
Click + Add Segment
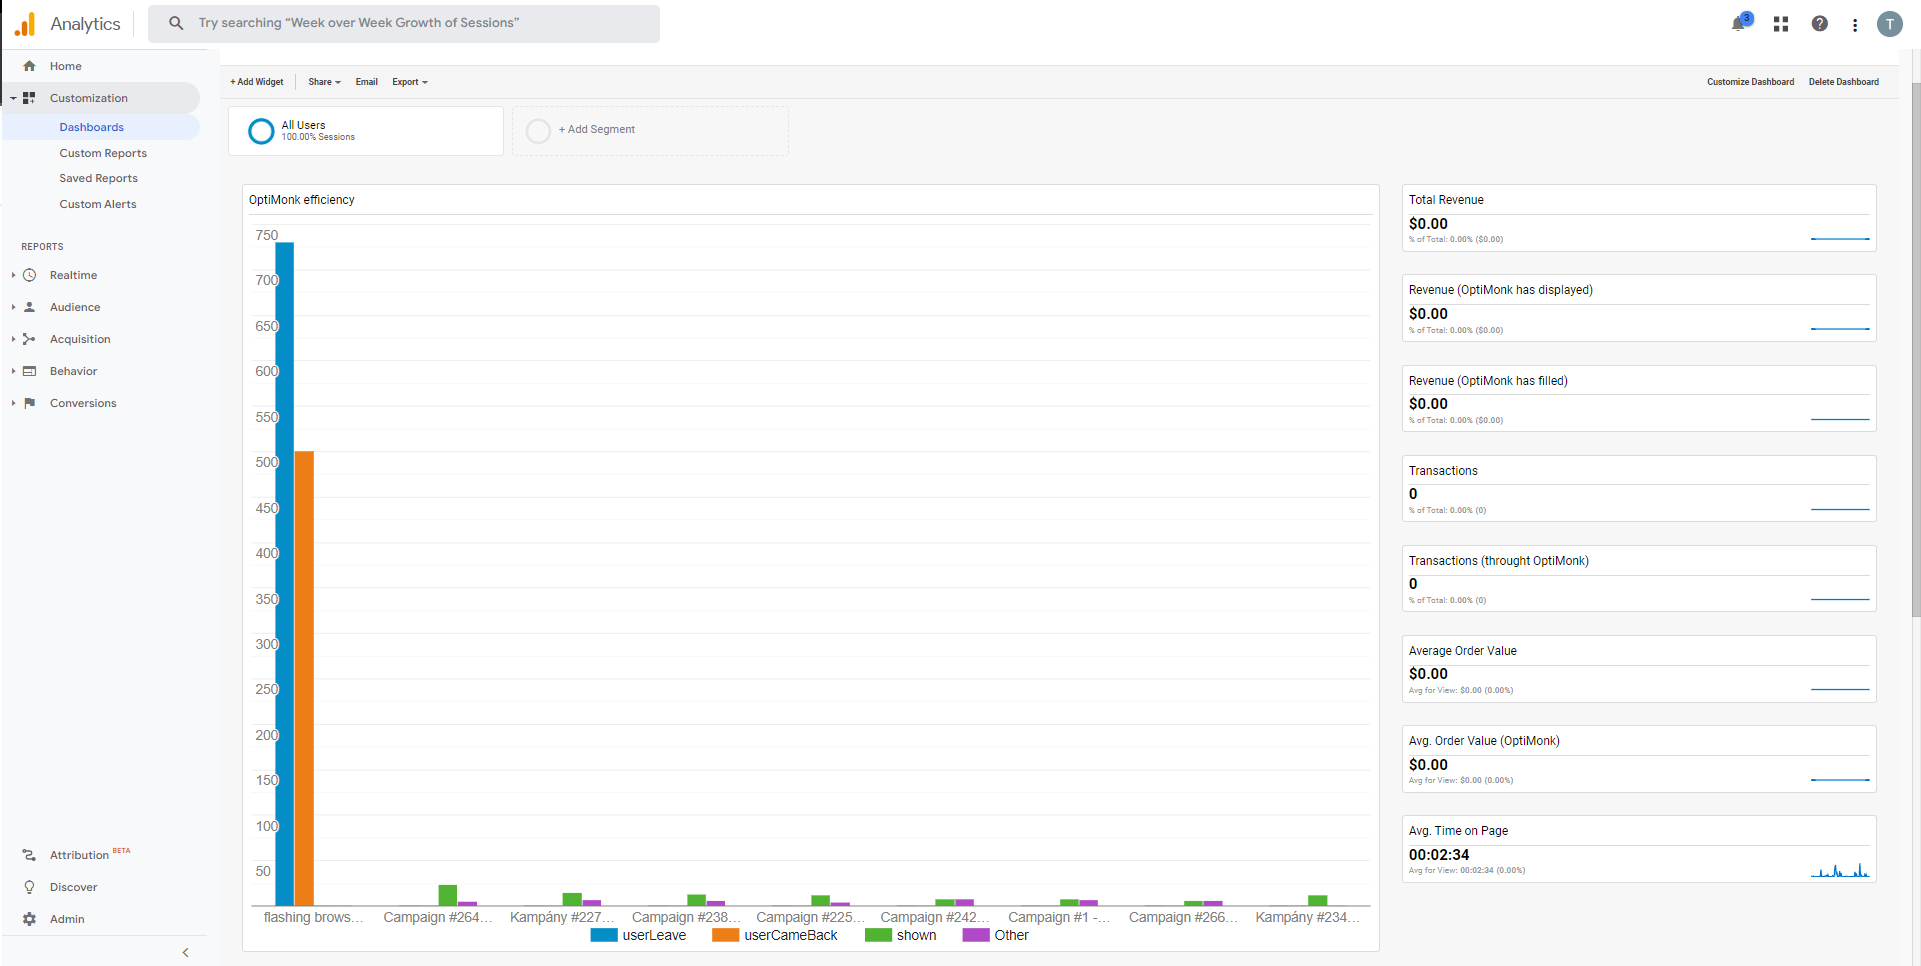pos(597,129)
